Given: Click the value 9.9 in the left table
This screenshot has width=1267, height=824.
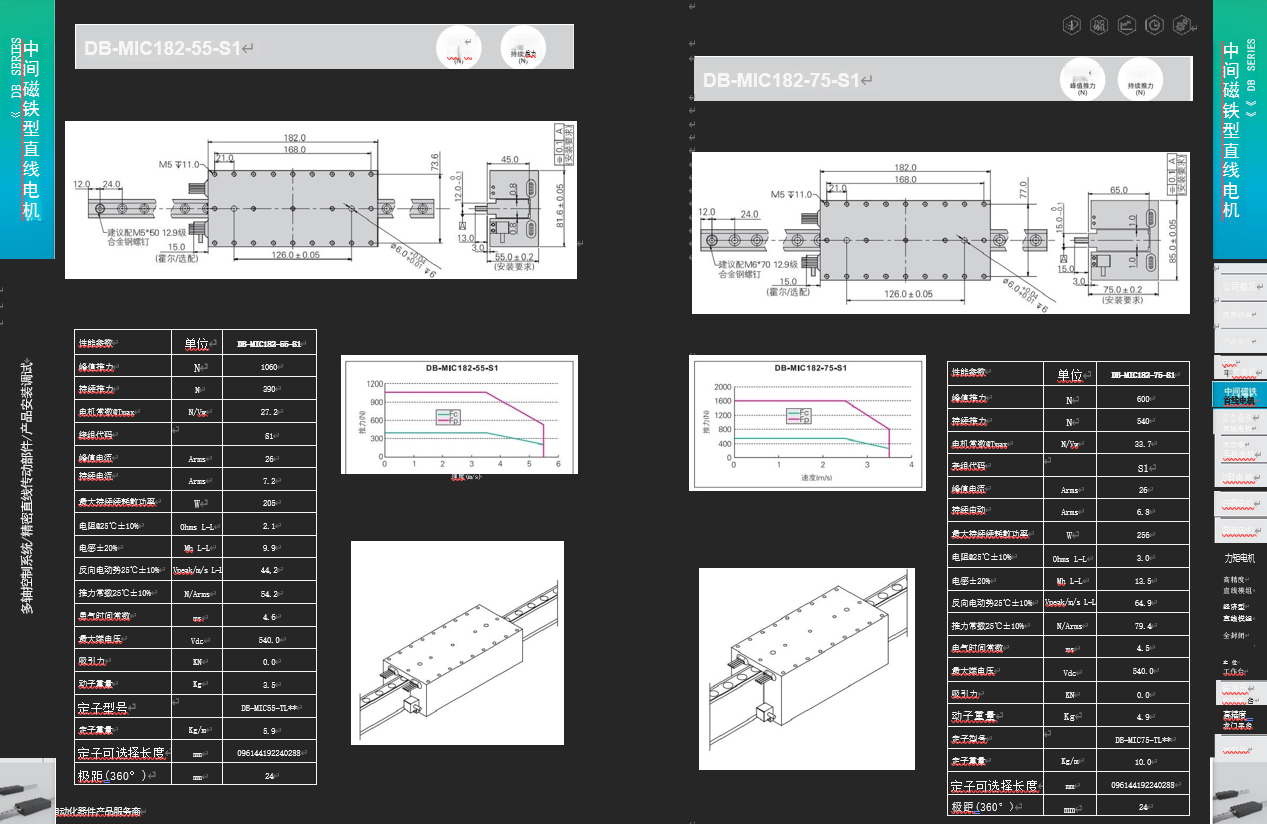Looking at the screenshot, I should (269, 548).
